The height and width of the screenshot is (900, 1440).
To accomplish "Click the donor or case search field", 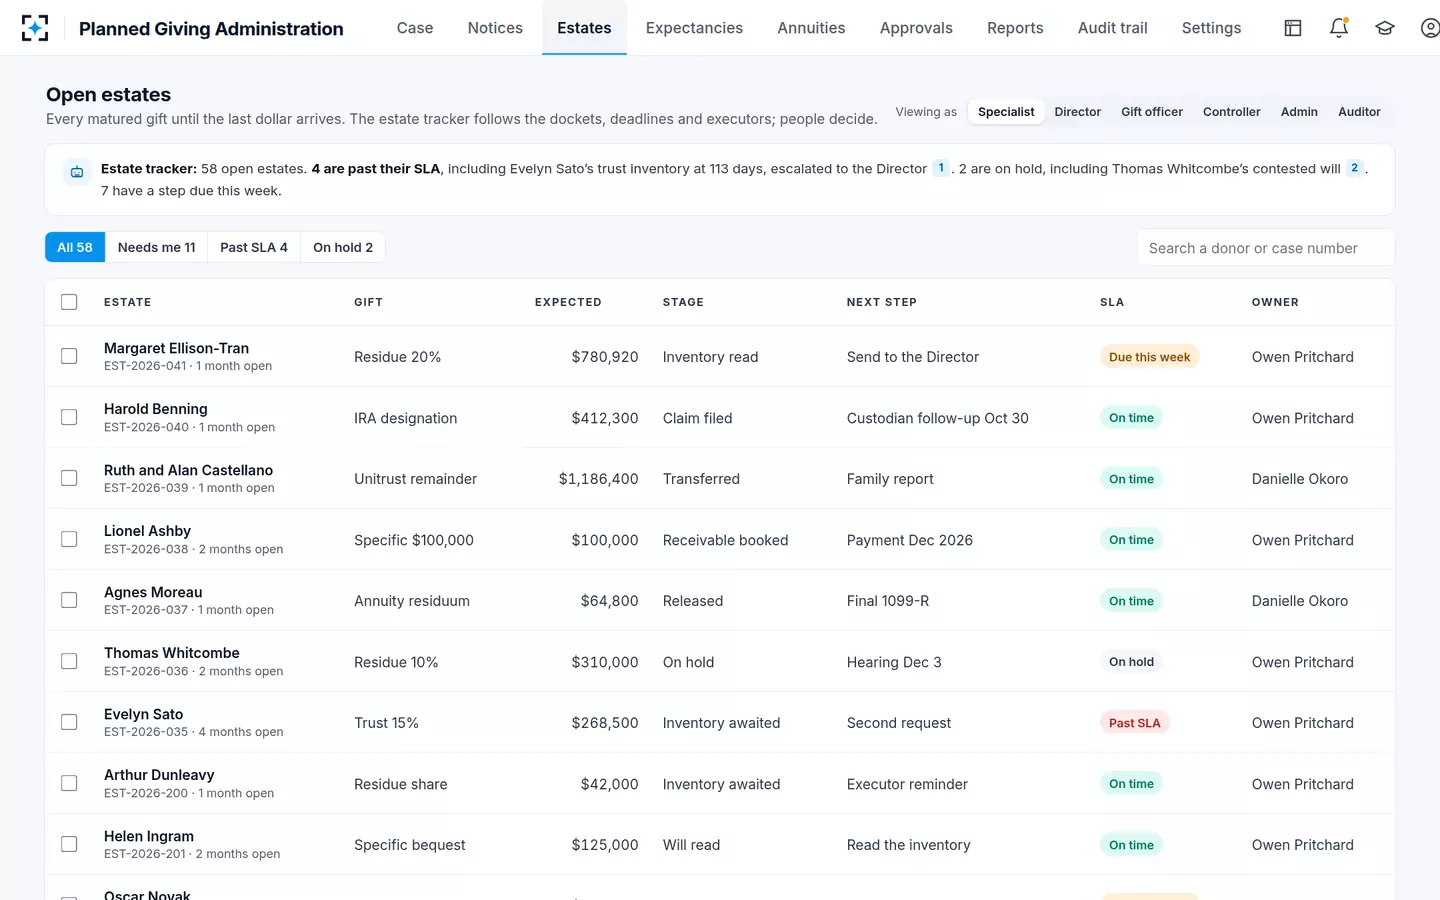I will (1265, 248).
